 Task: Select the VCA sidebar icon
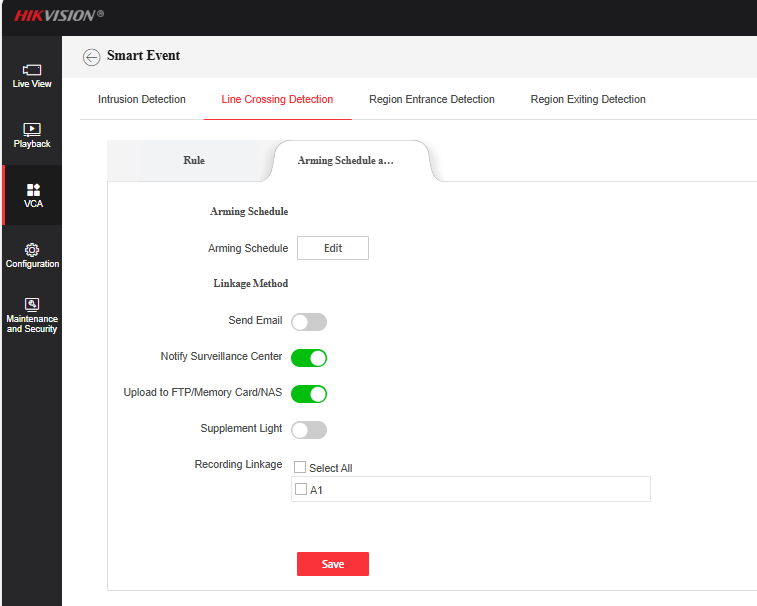(x=32, y=195)
